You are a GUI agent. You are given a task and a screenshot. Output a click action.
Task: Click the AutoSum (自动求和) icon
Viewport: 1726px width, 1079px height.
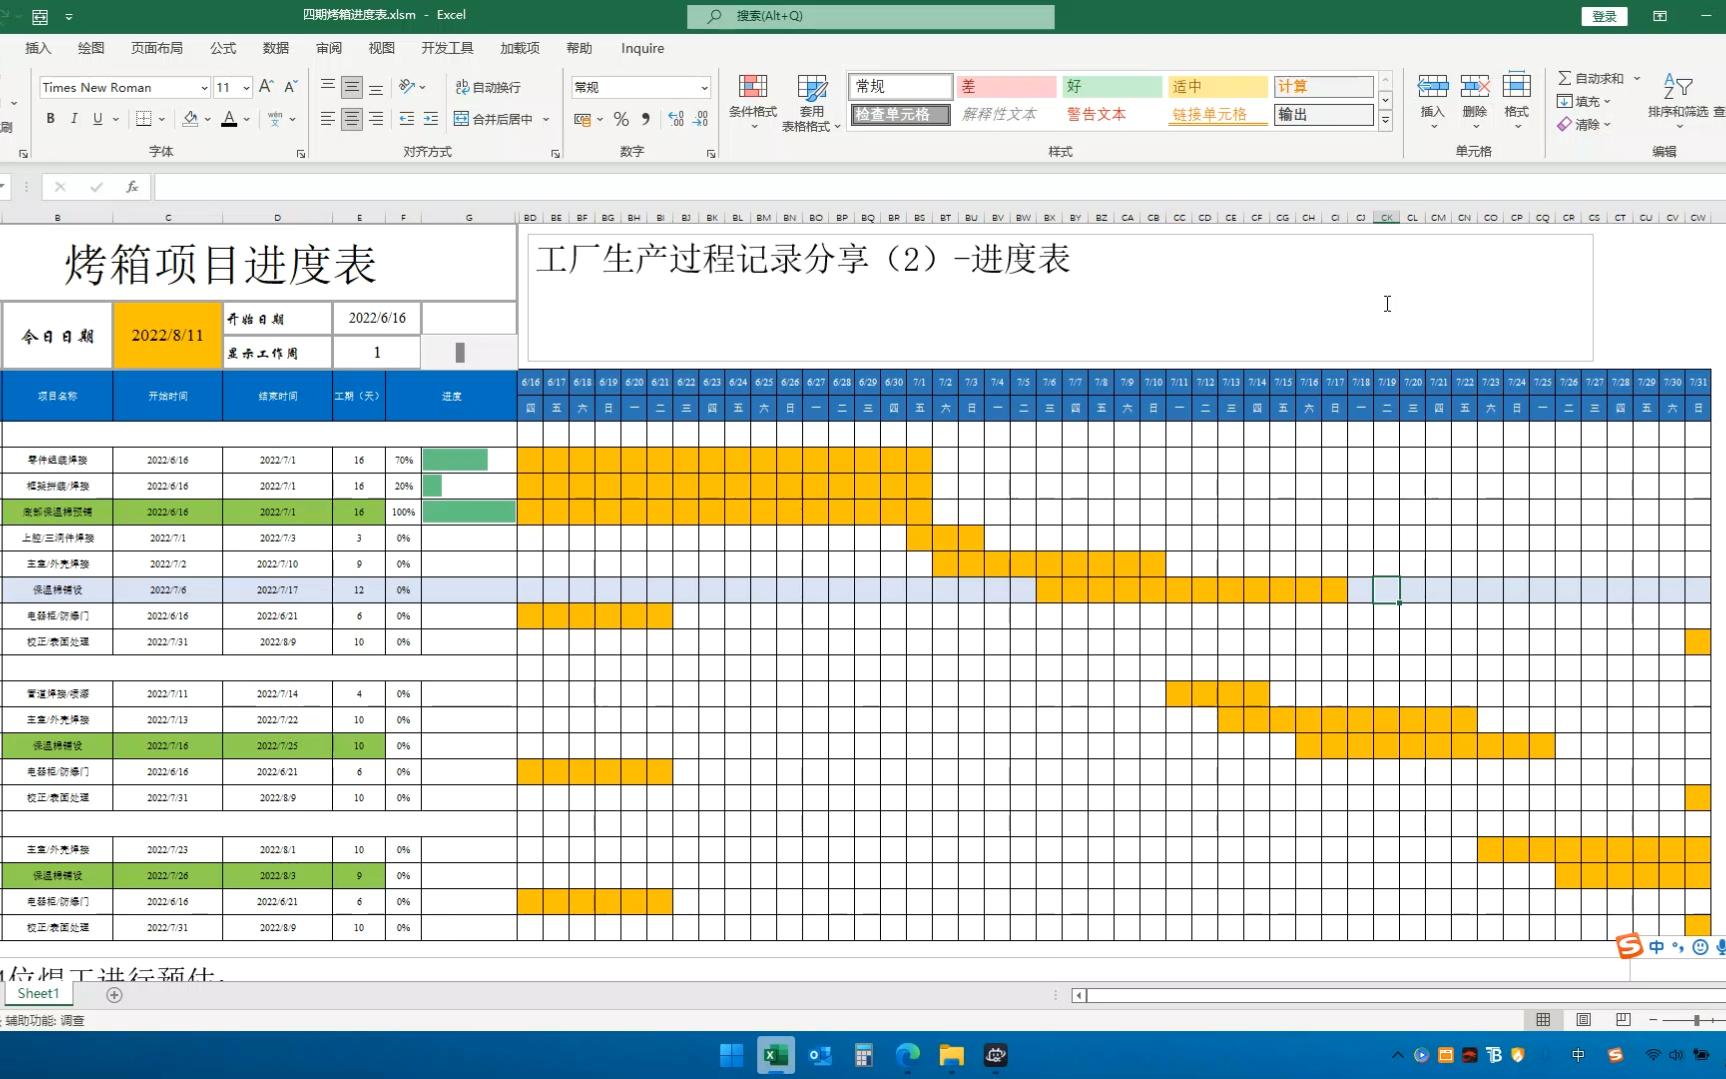point(1567,77)
